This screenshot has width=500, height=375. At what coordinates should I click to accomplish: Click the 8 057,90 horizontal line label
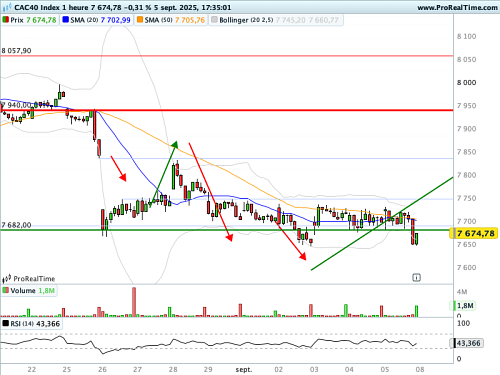[x=16, y=51]
